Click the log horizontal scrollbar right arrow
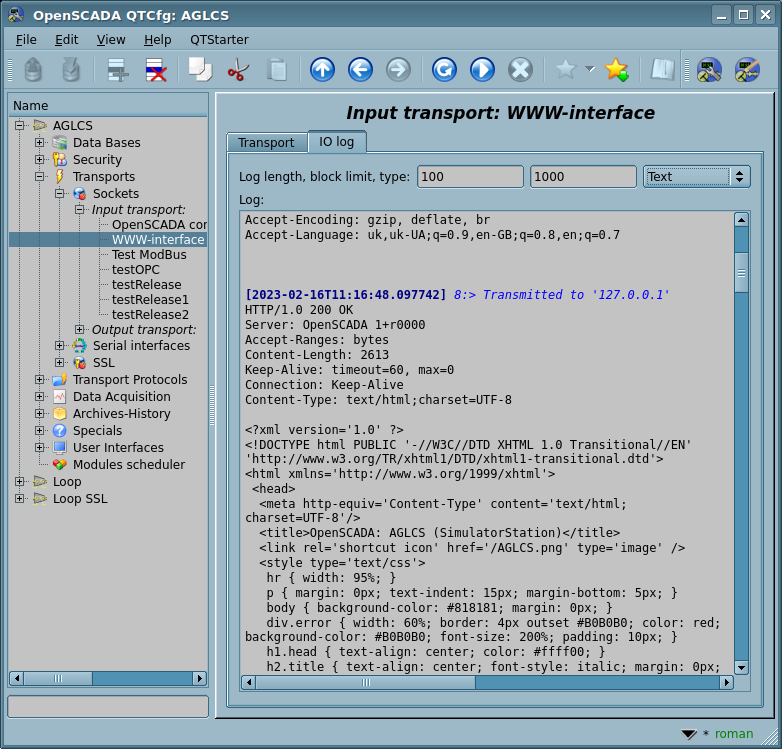Image resolution: width=782 pixels, height=749 pixels. click(727, 682)
